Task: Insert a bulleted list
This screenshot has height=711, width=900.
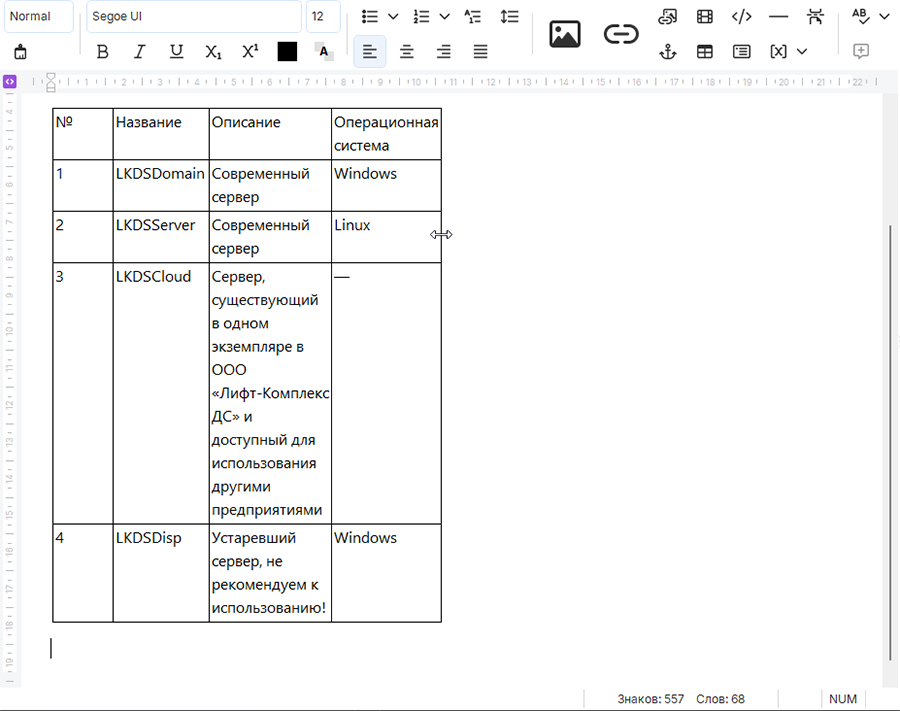Action: click(370, 17)
